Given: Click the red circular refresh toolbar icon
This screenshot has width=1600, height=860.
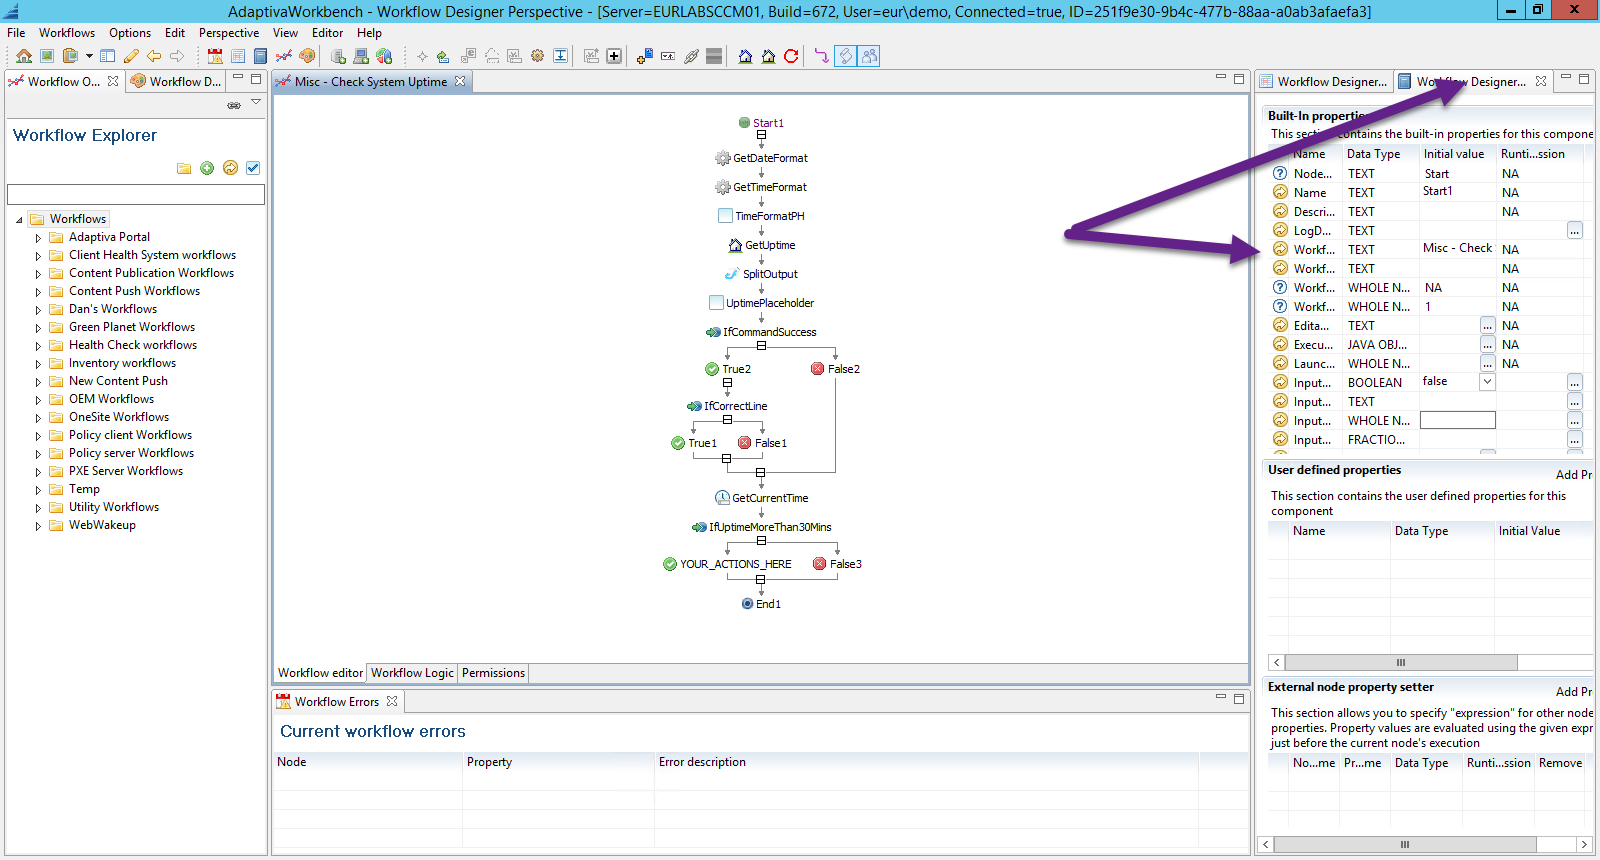Looking at the screenshot, I should point(791,56).
